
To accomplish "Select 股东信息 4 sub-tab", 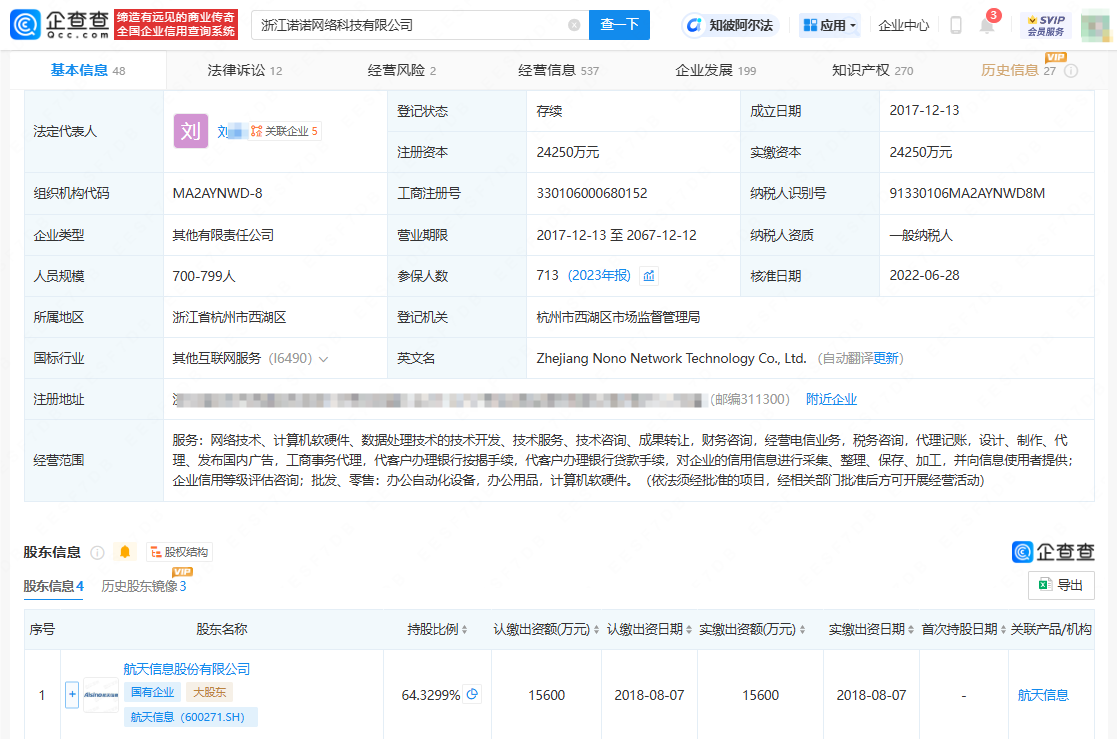I will coord(53,586).
